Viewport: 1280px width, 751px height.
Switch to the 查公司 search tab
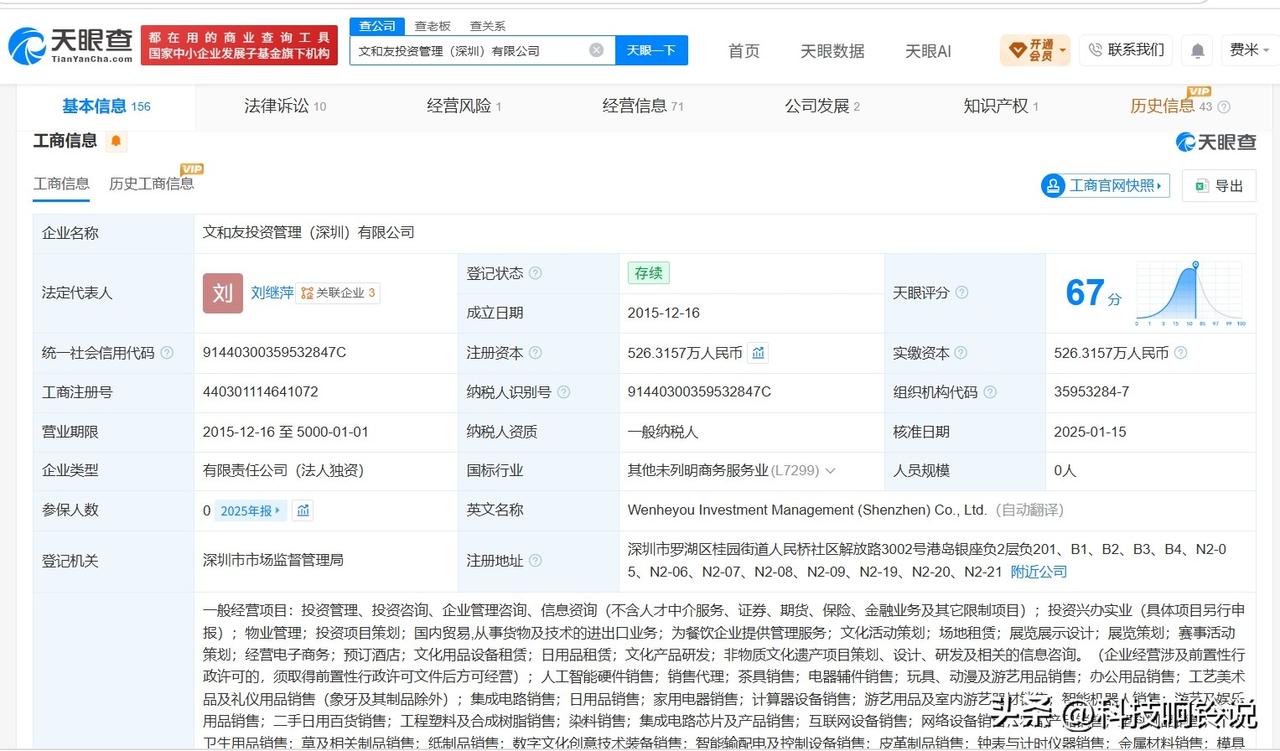click(377, 26)
